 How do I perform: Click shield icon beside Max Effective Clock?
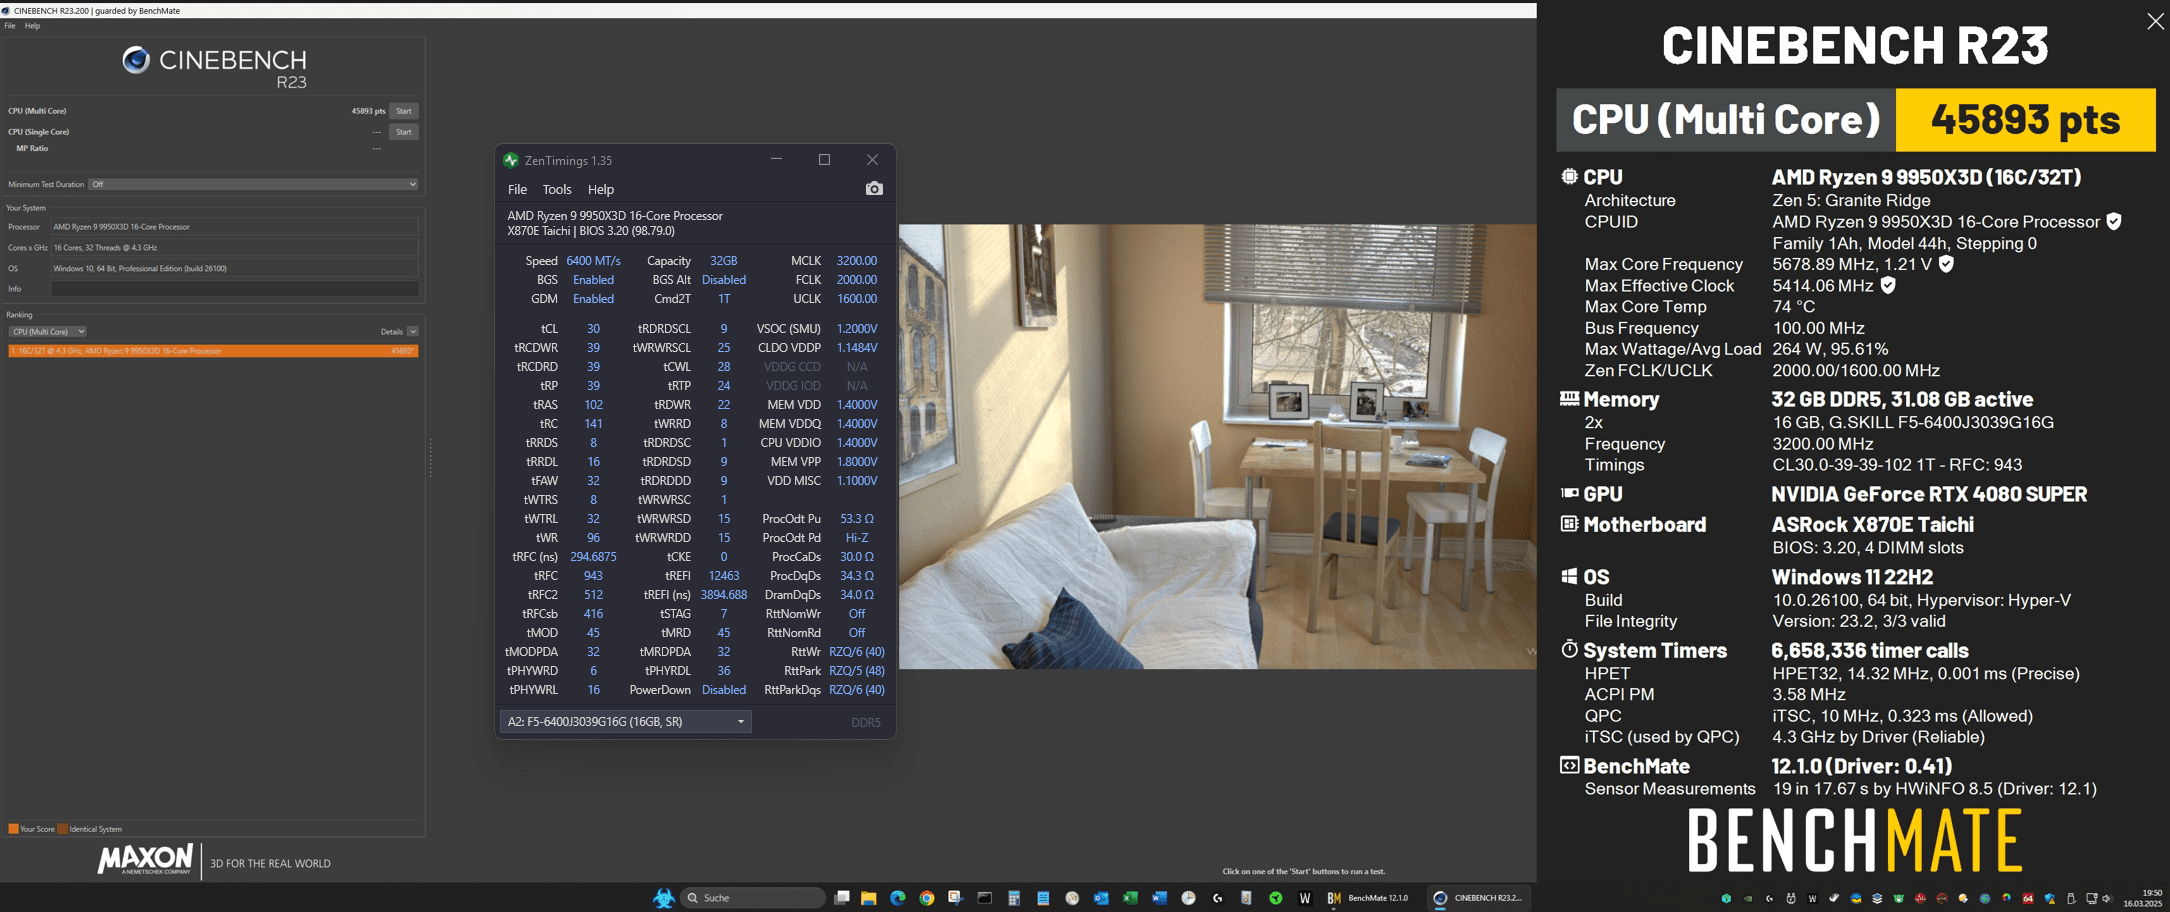[x=1888, y=285]
